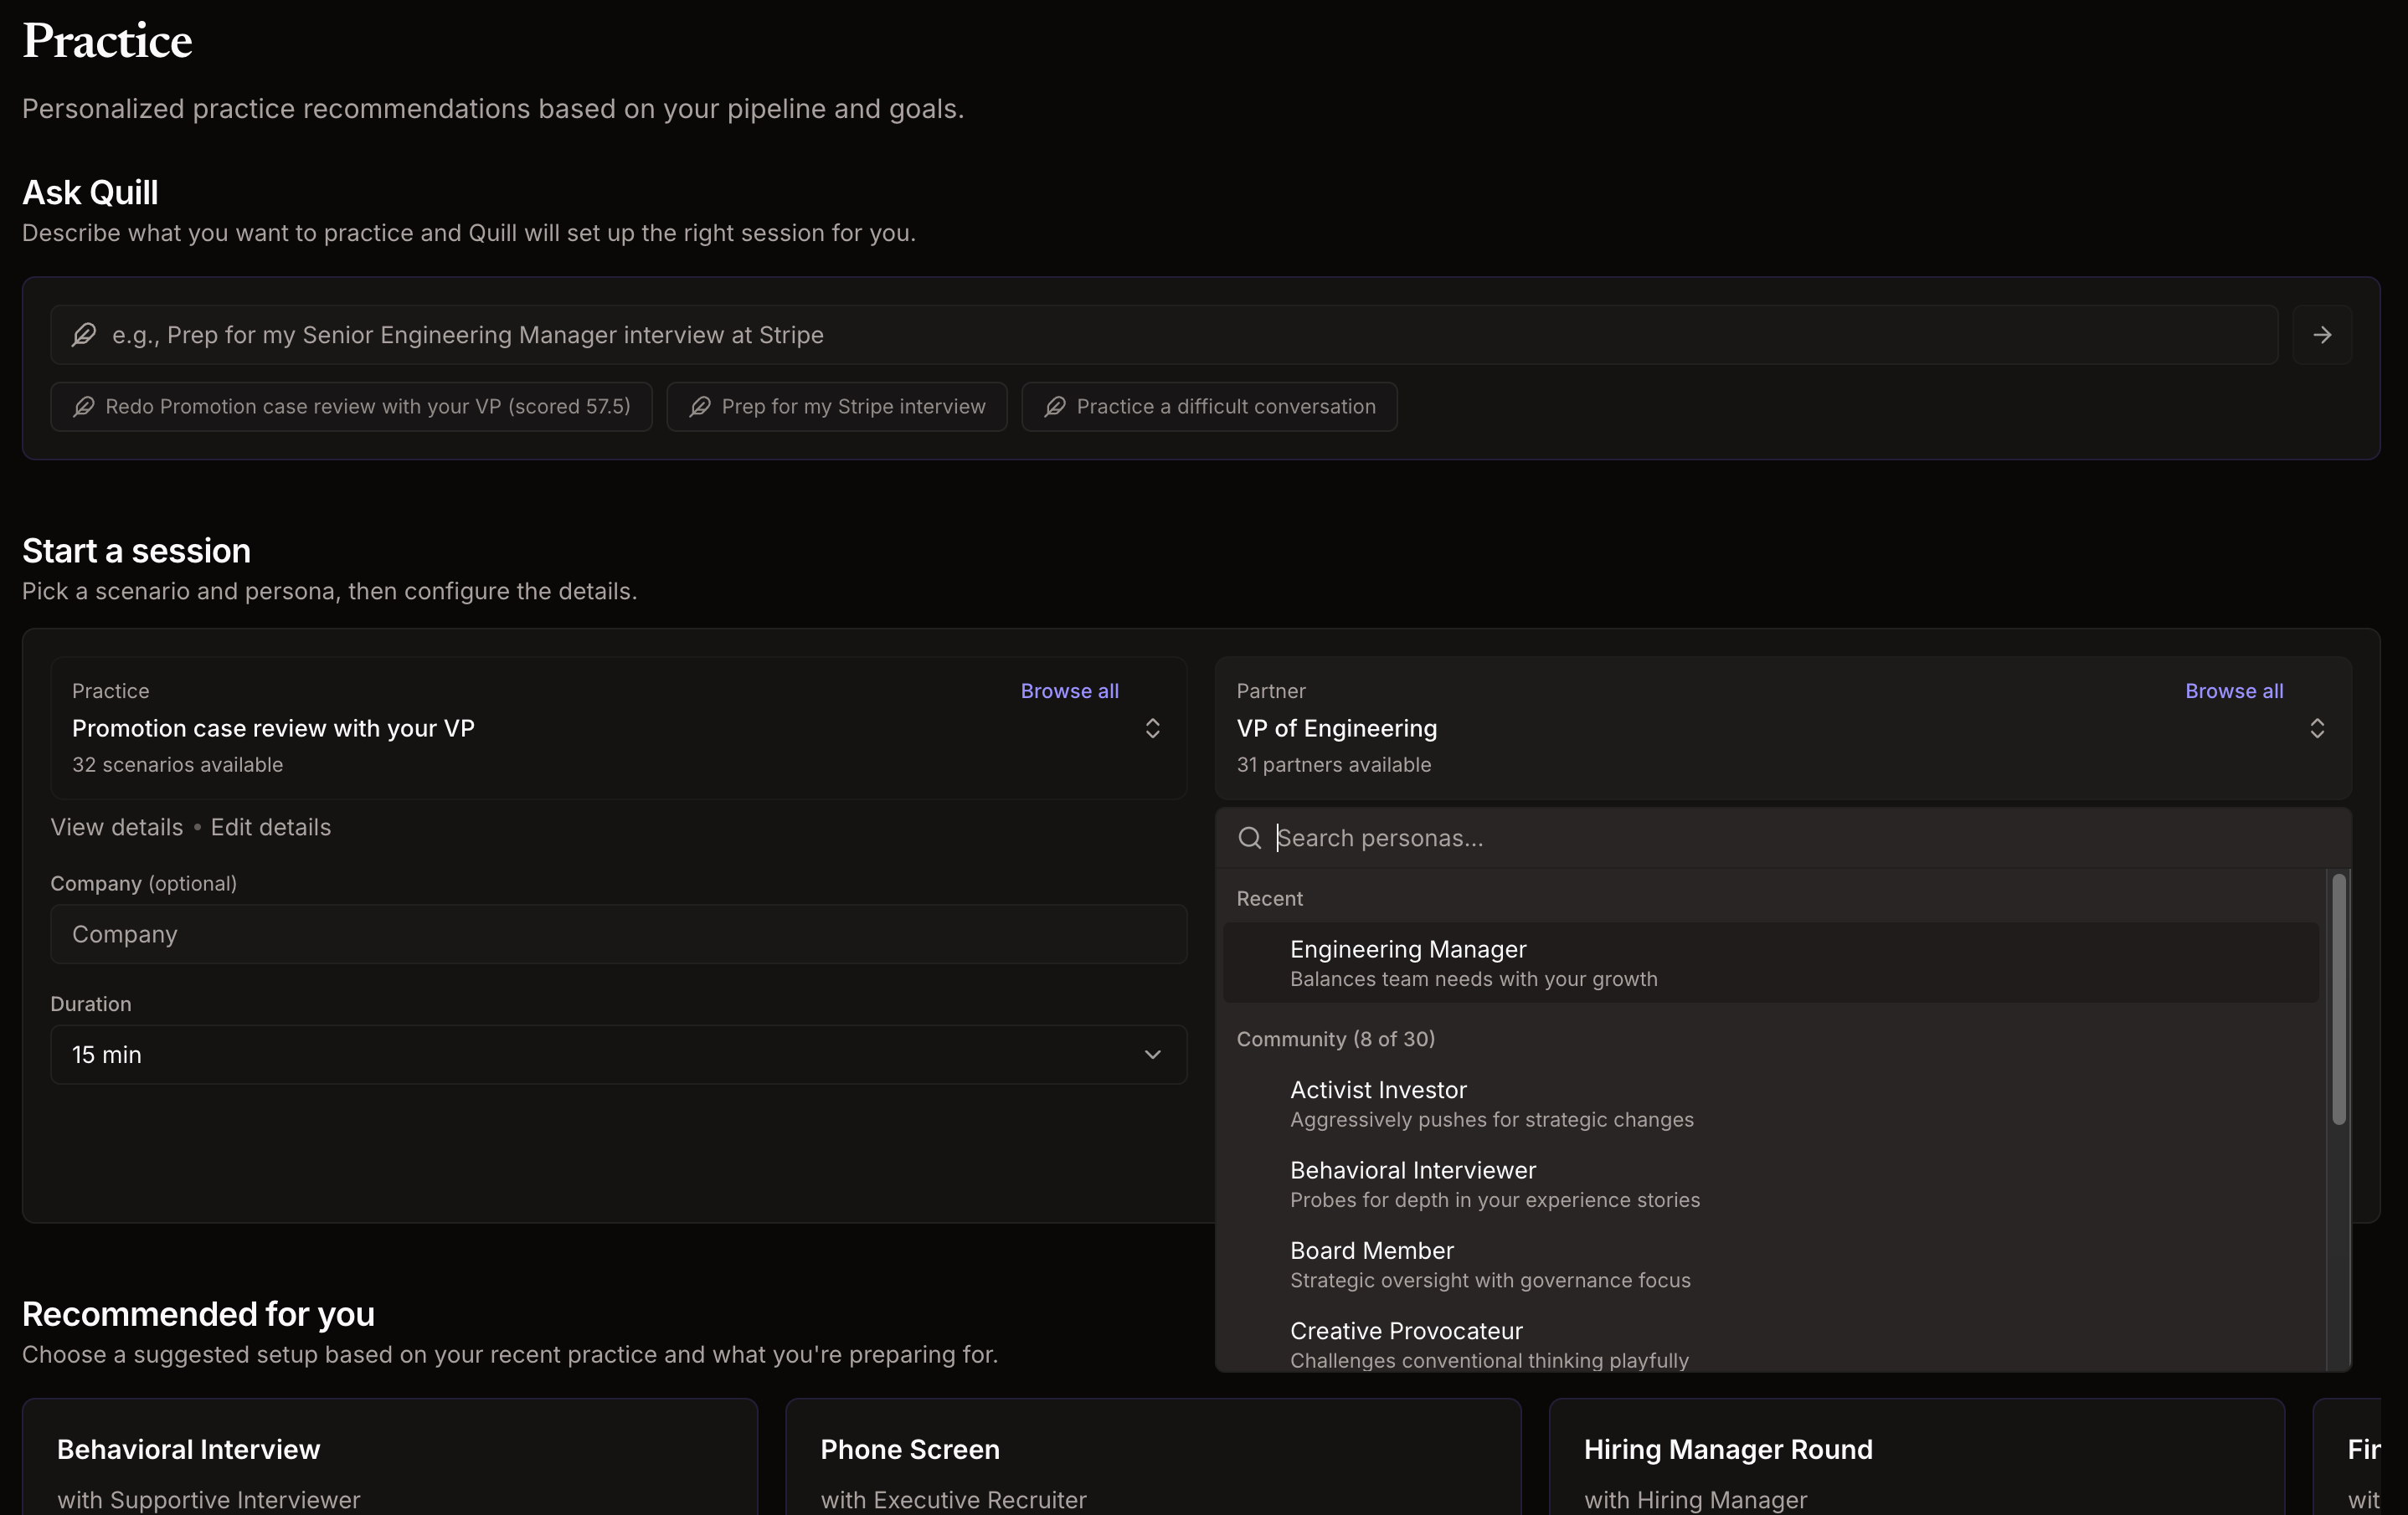2408x1515 pixels.
Task: Open the Duration 15 min dropdown
Action: 618,1055
